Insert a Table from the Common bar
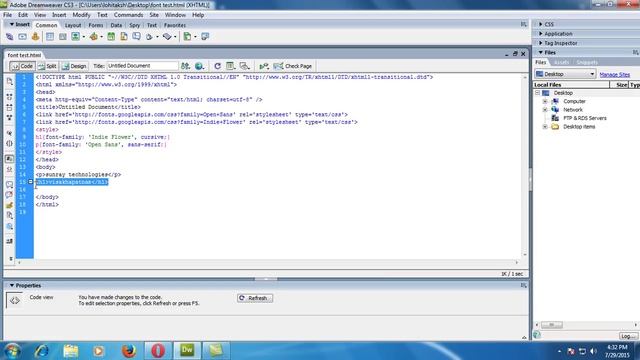640x360 pixels. click(50, 37)
